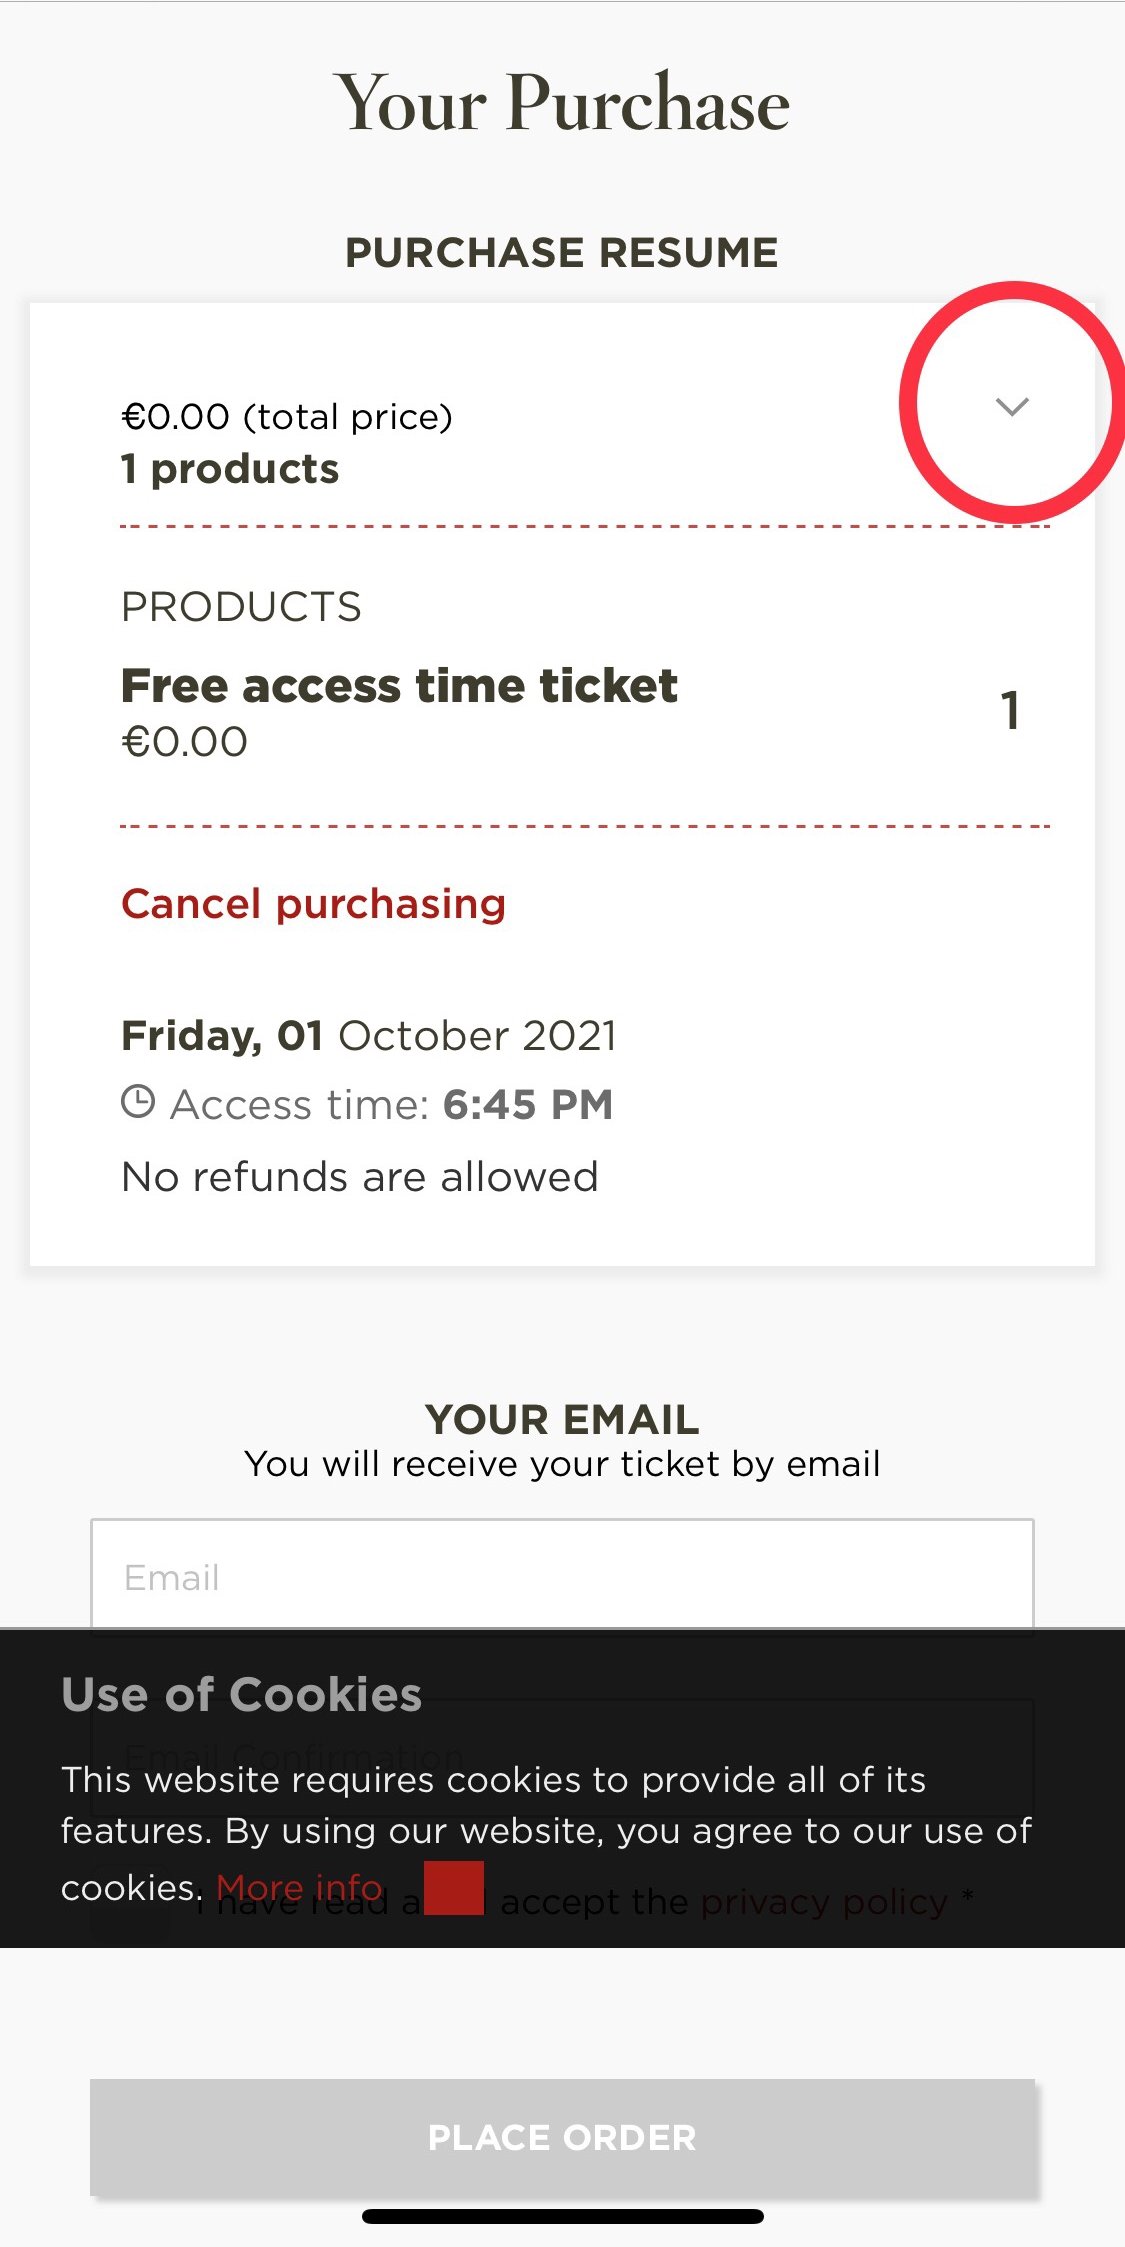Click the 1 products summary label

point(230,469)
